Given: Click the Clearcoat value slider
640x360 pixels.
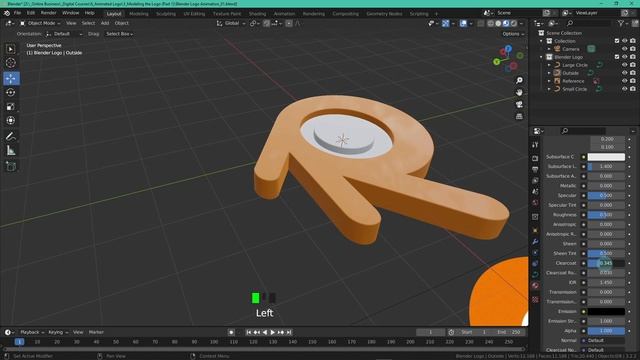Looking at the screenshot, I should click(606, 263).
